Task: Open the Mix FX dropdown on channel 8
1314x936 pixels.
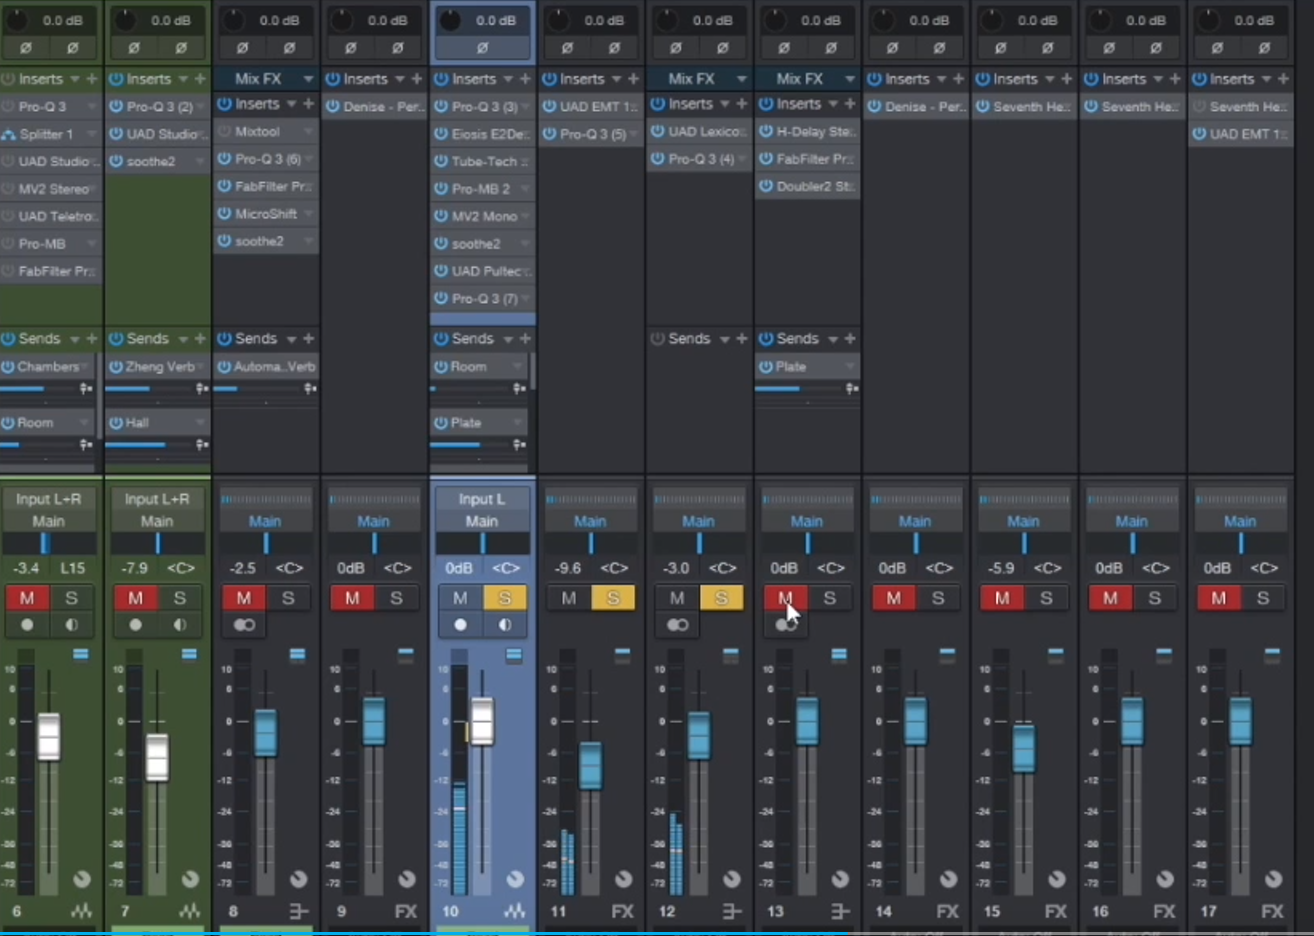Action: coord(307,79)
